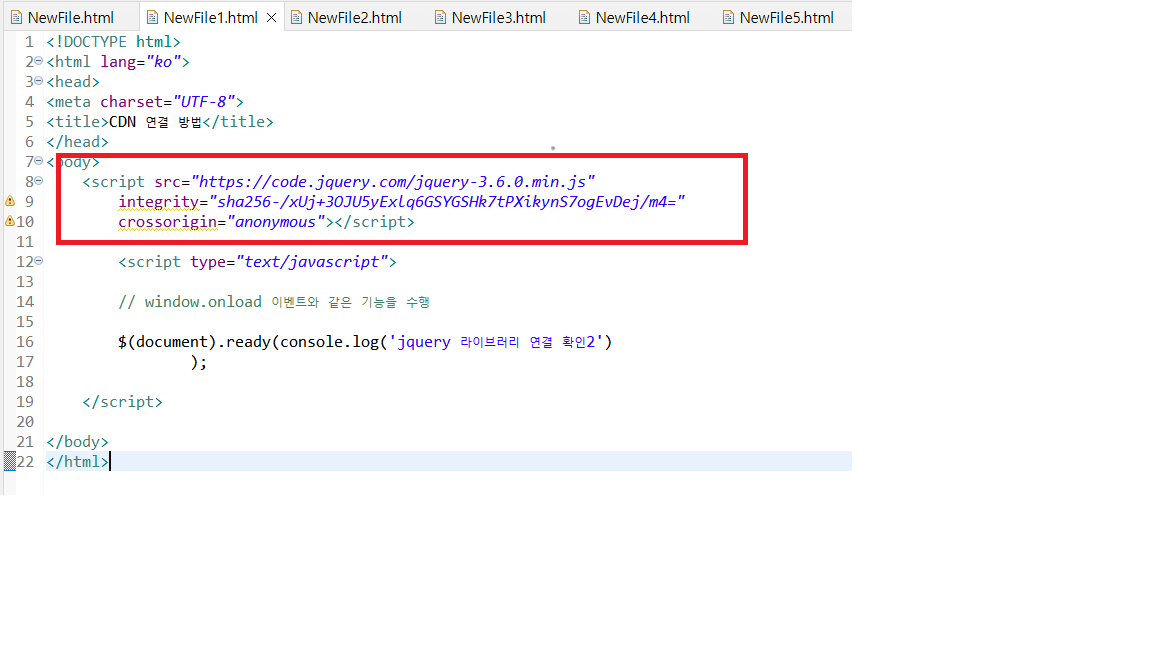This screenshot has height=648, width=1152.
Task: Collapse the body tag fold on line 7
Action: click(39, 161)
